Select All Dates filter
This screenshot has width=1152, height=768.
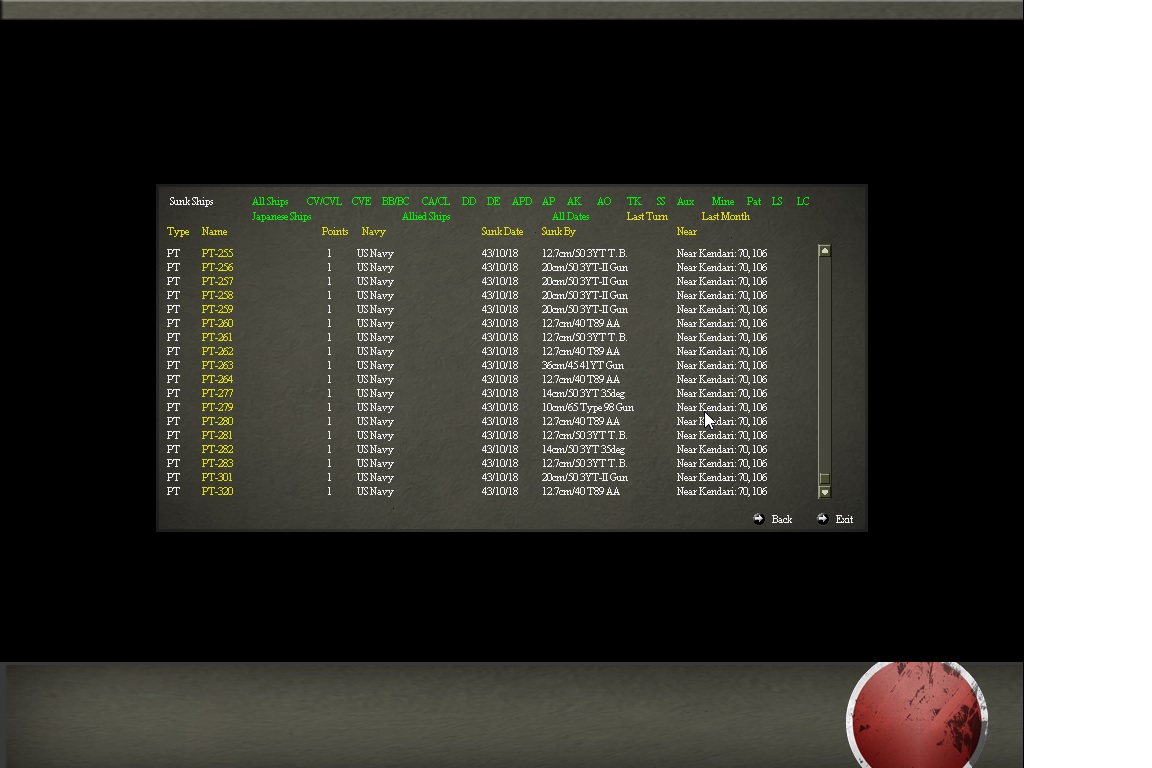[x=570, y=217]
